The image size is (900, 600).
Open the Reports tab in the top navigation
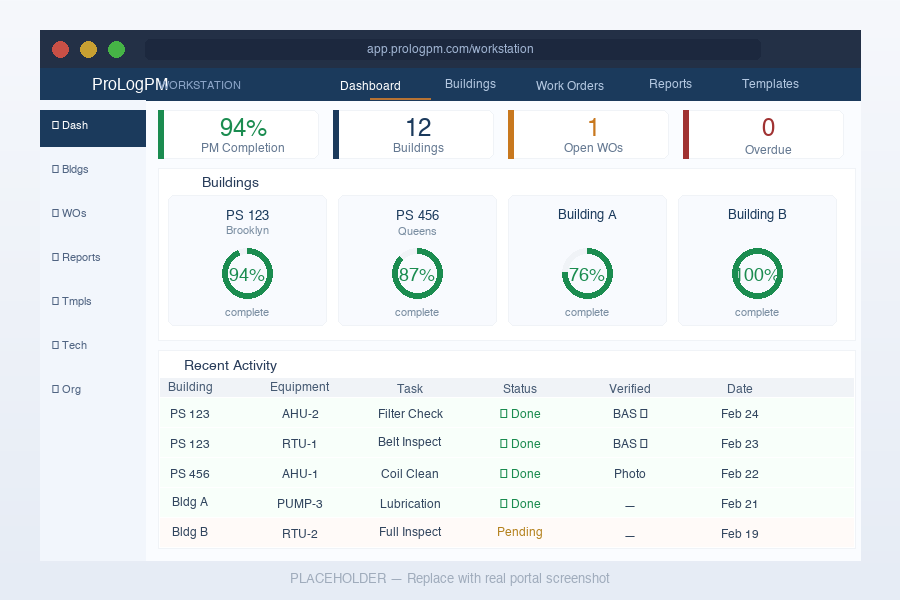670,84
